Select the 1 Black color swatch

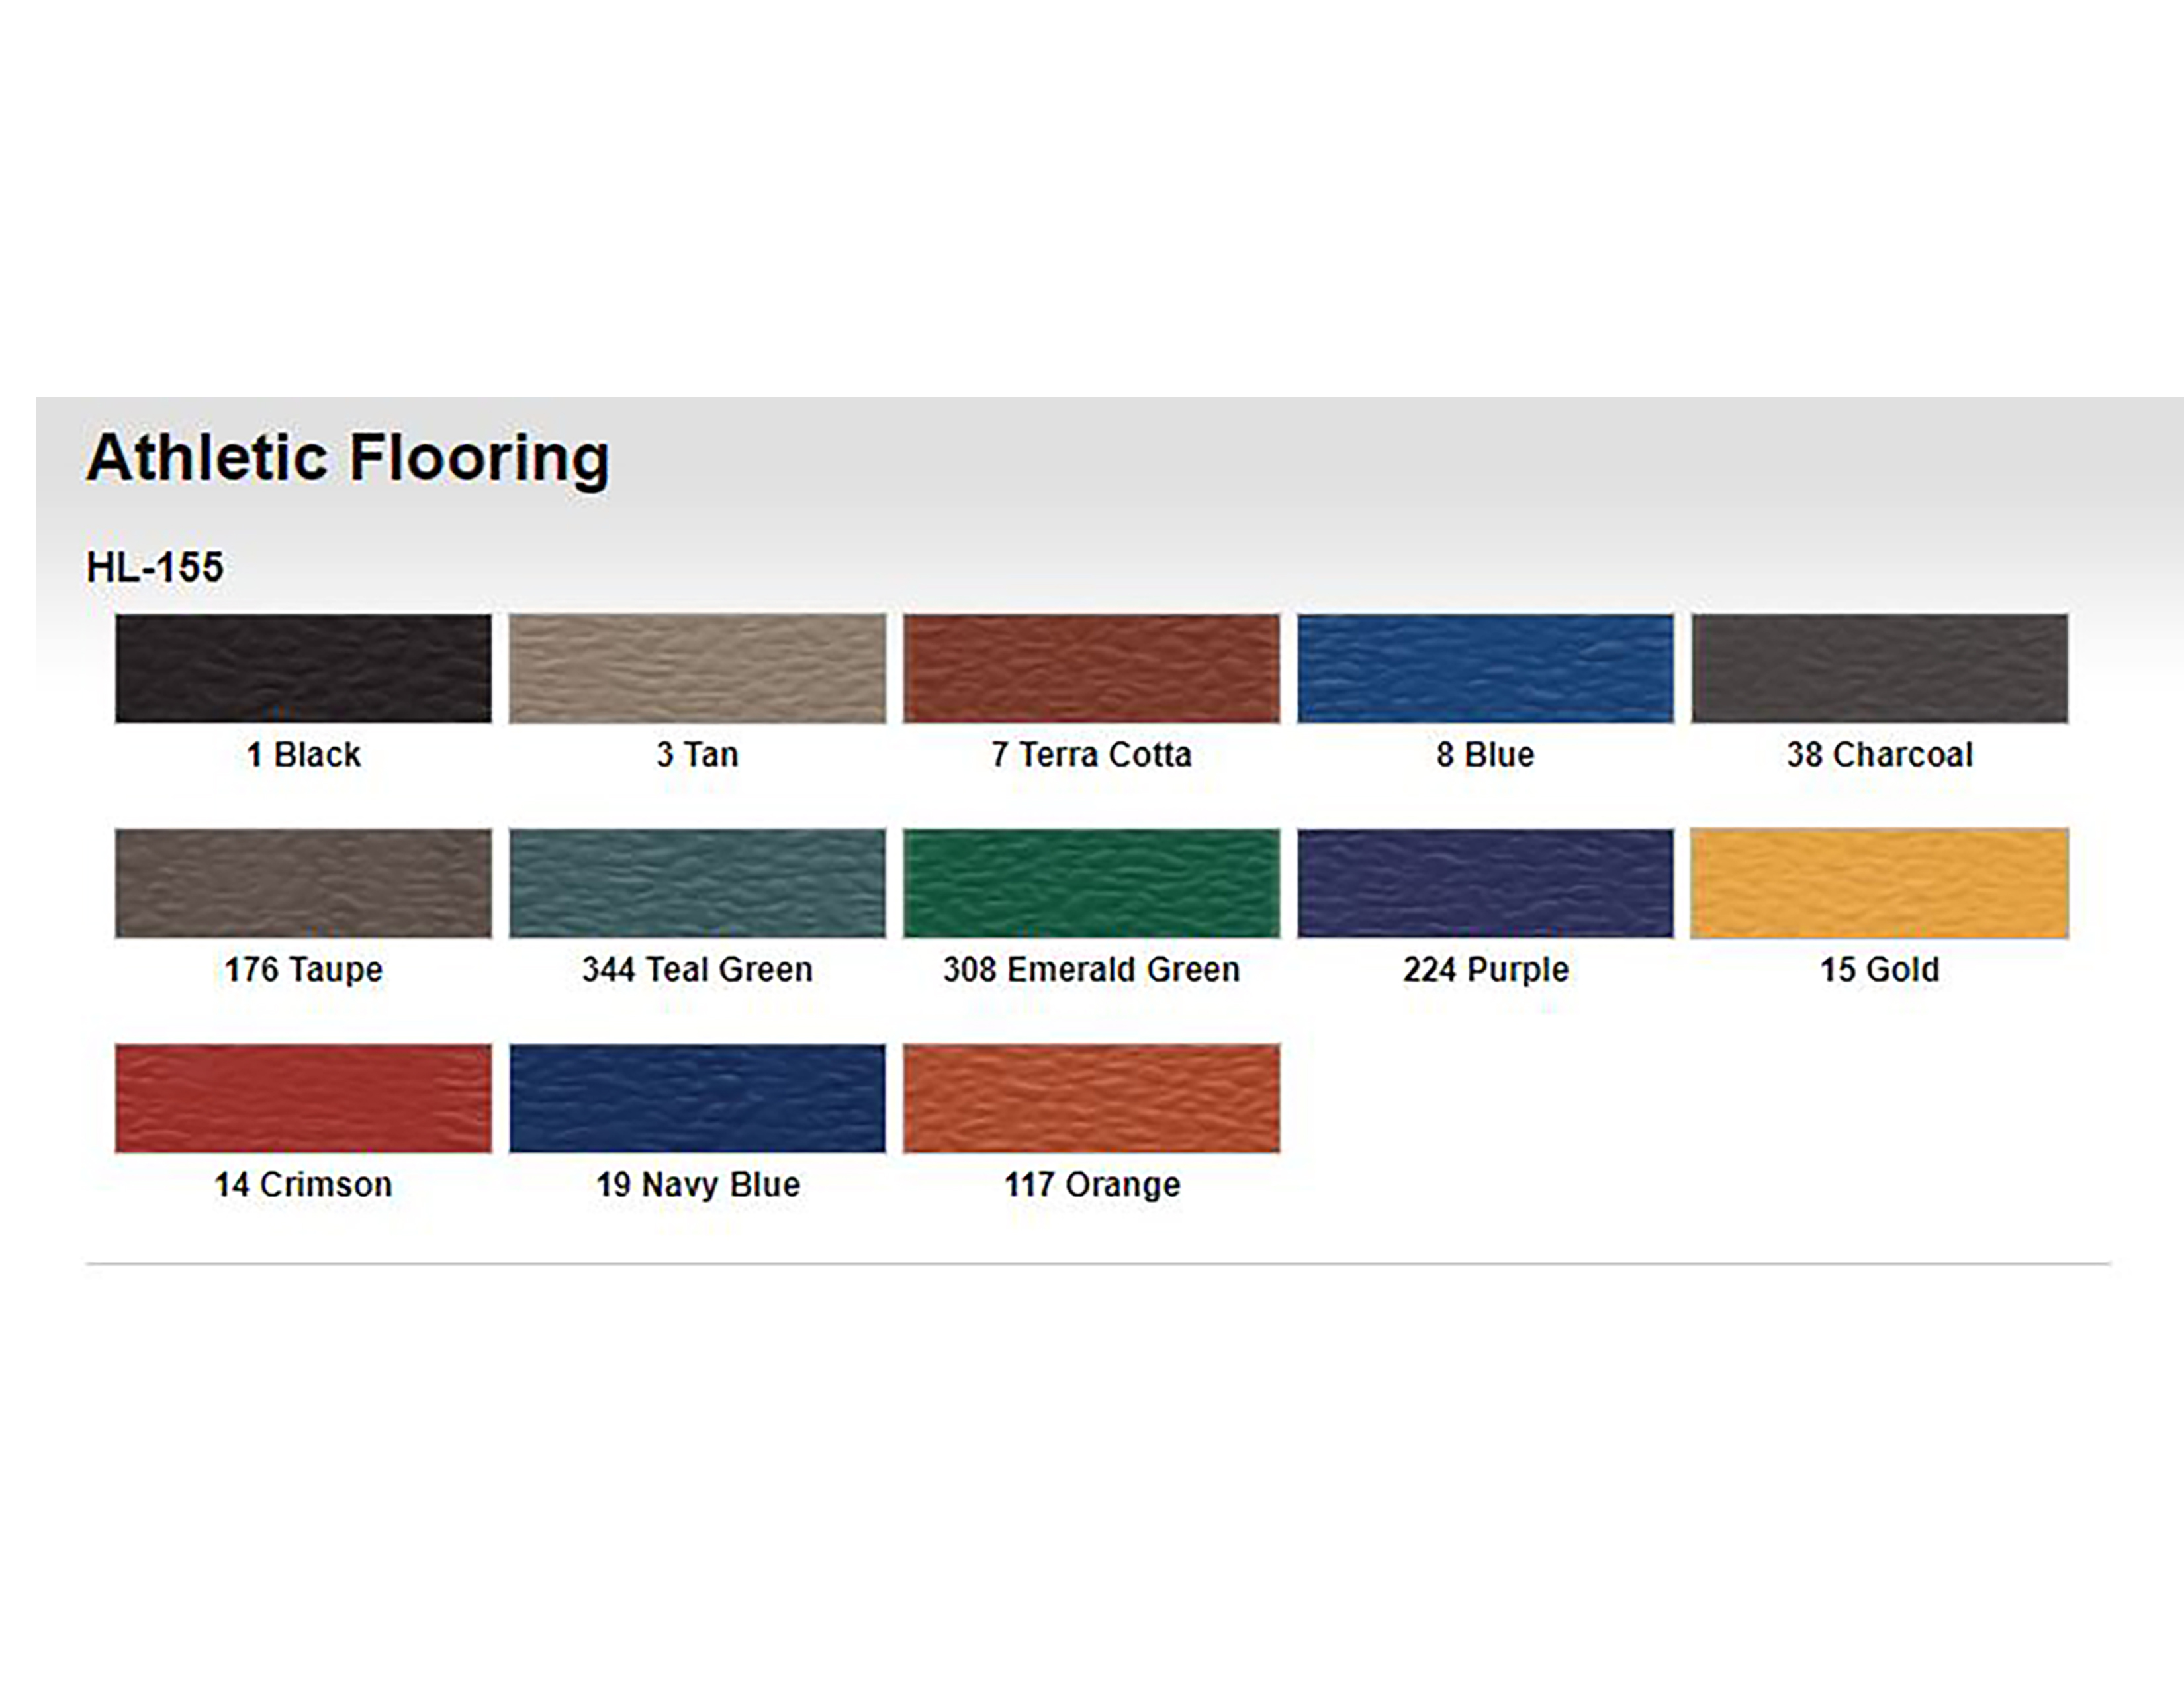click(x=303, y=668)
